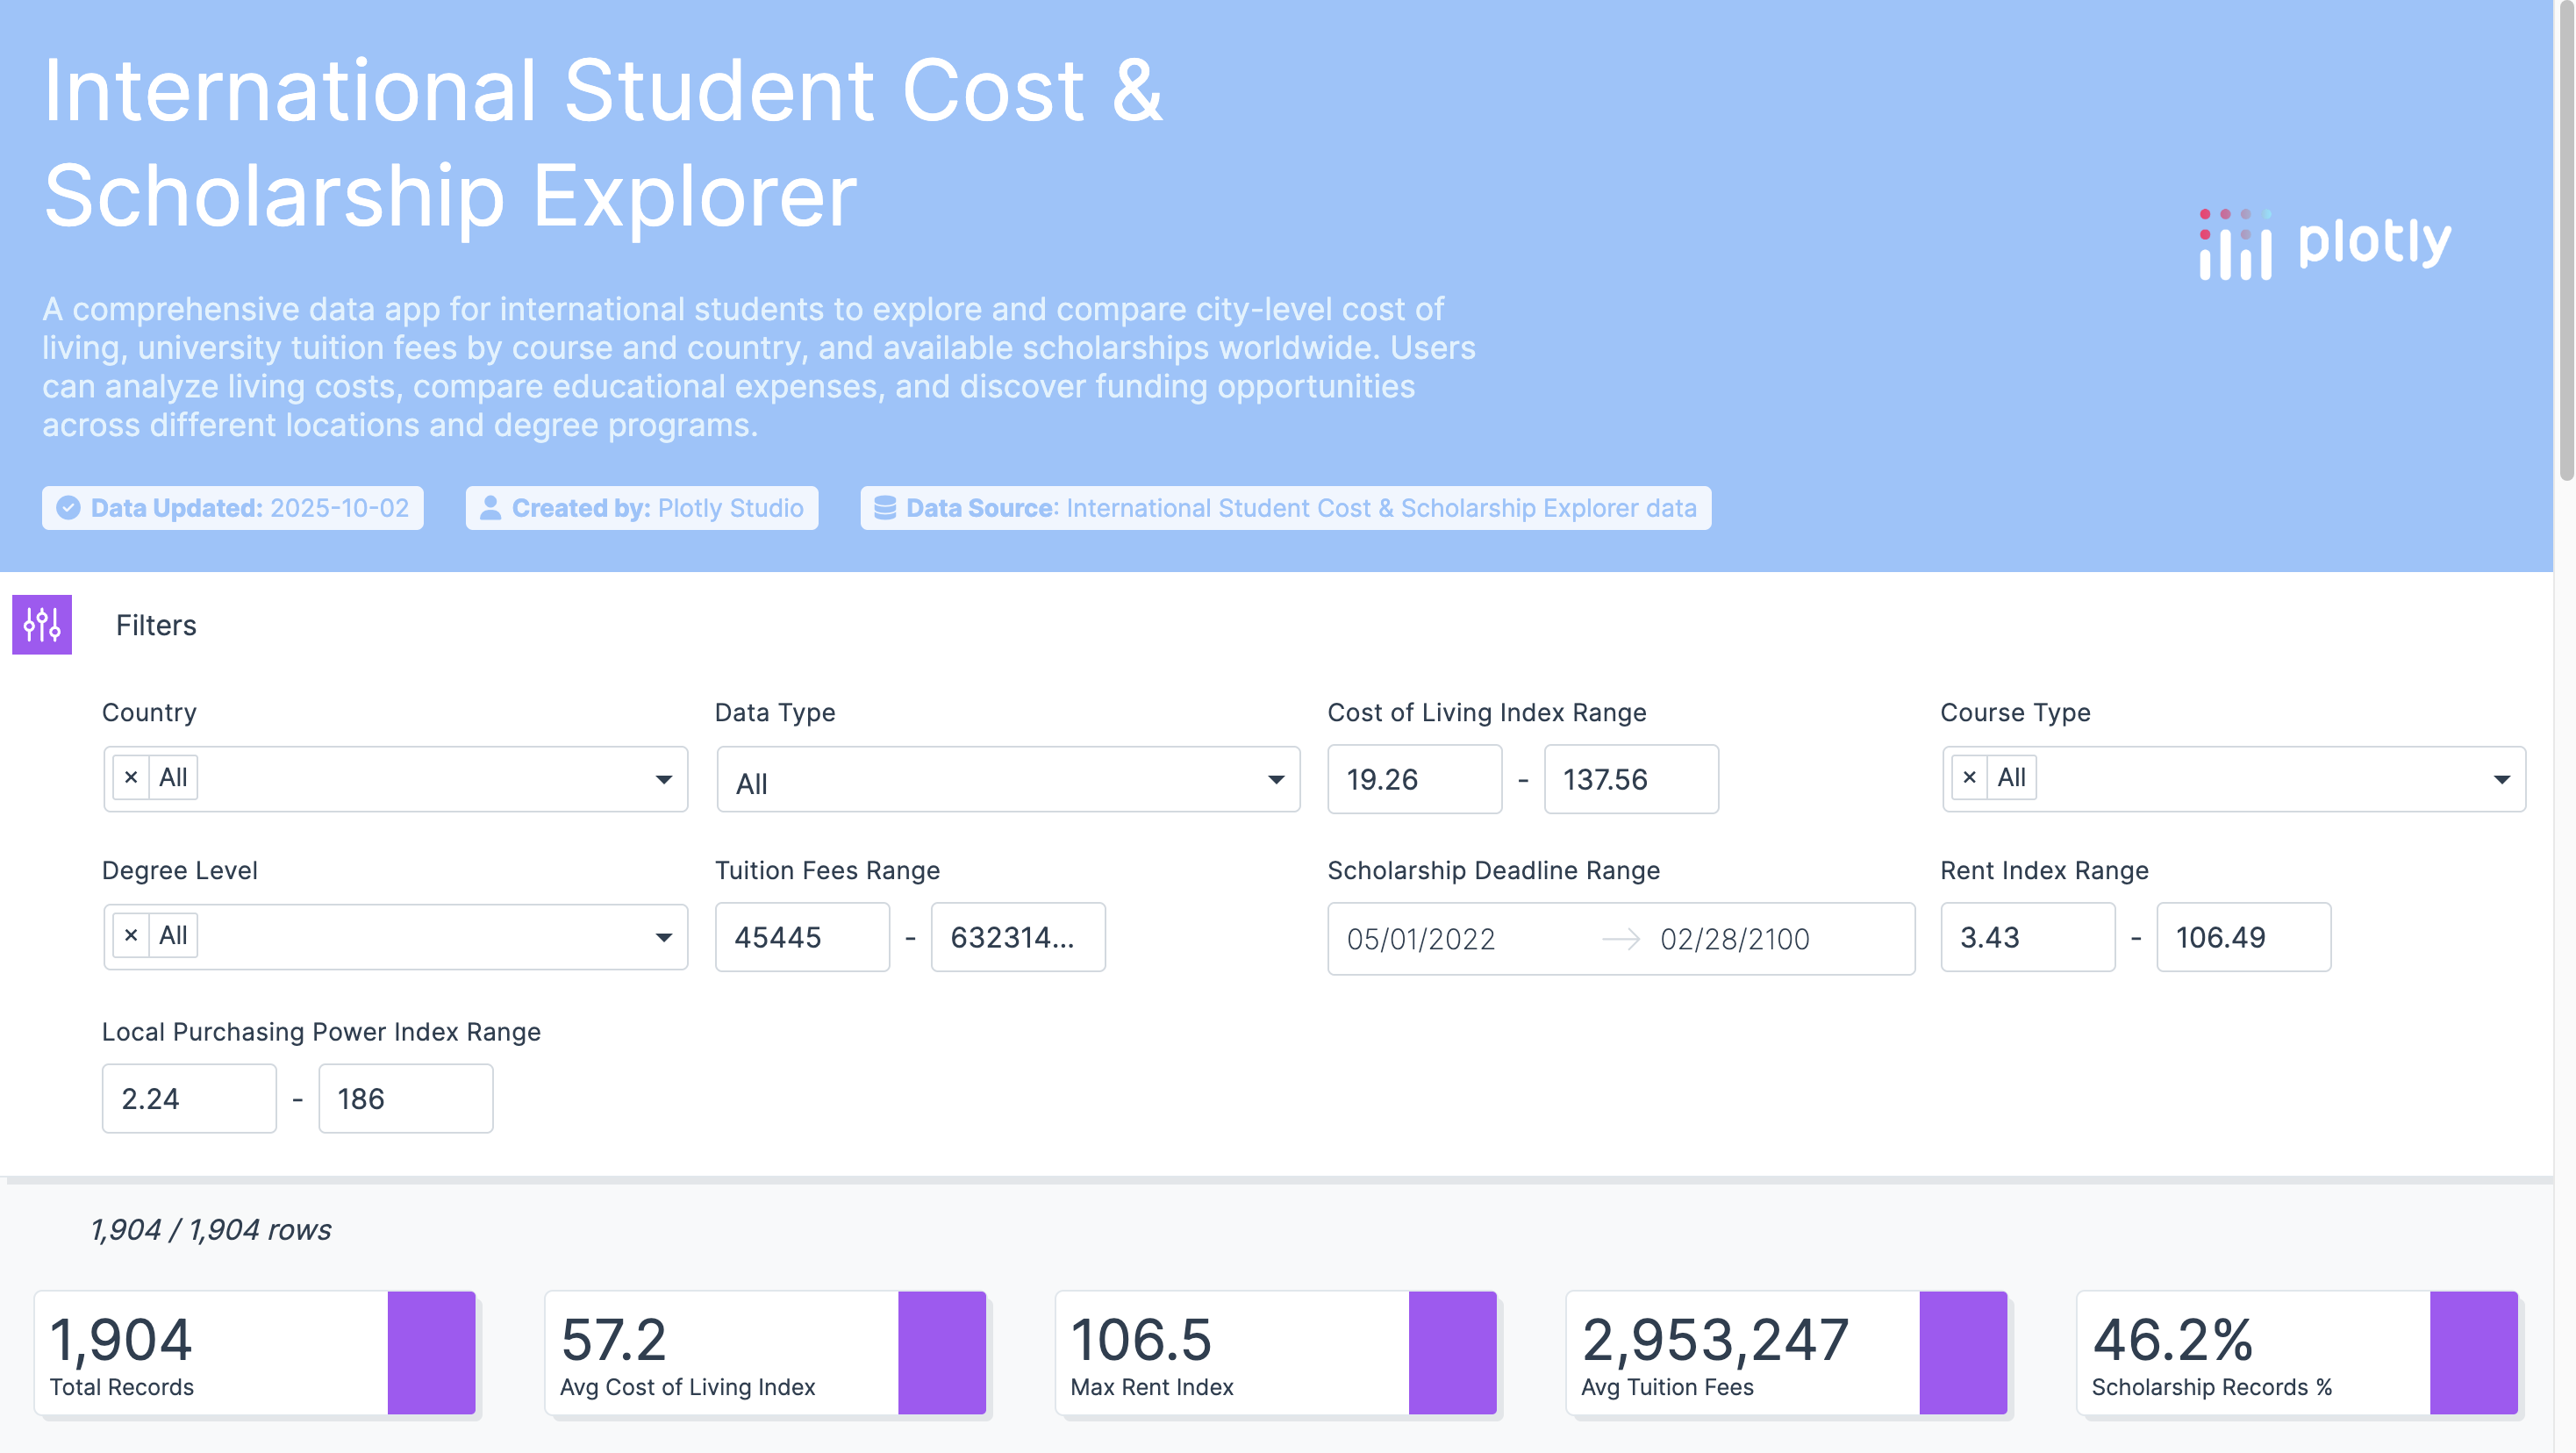Click the database icon on Data Source badge
The width and height of the screenshot is (2576, 1453).
[884, 507]
